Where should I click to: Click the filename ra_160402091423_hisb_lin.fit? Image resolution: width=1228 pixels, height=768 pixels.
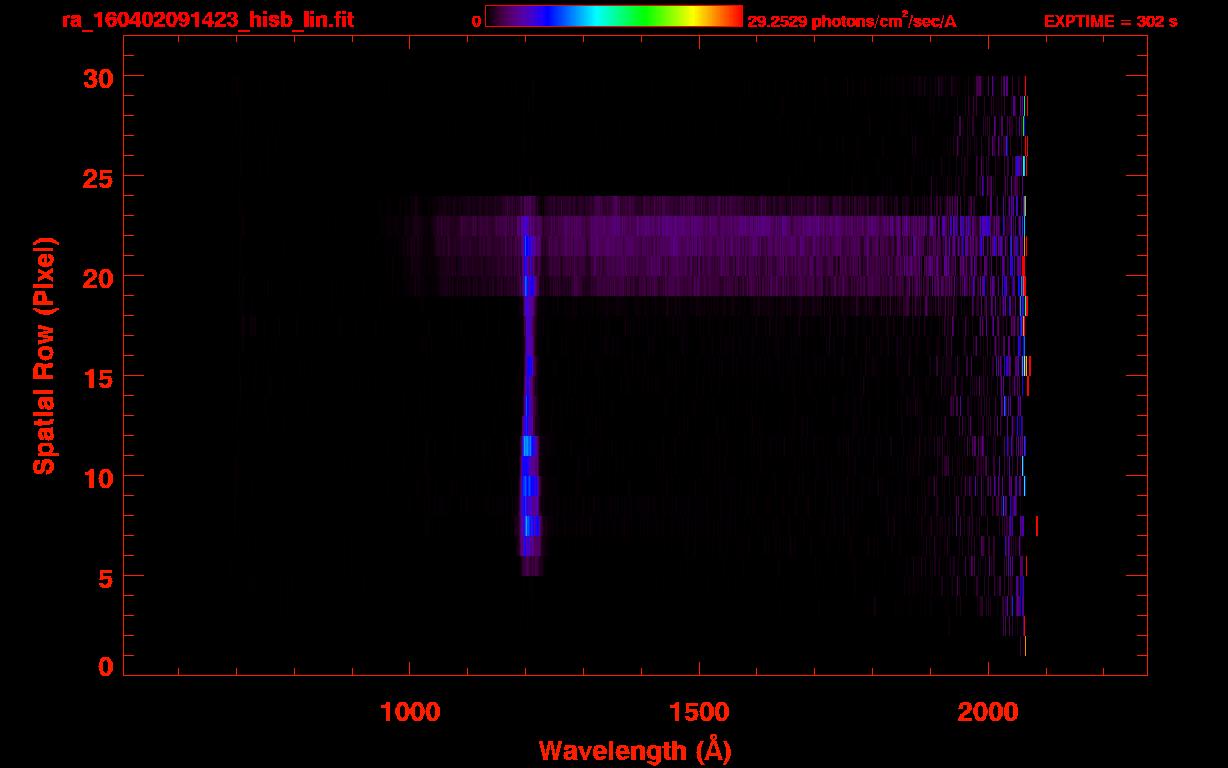point(207,20)
